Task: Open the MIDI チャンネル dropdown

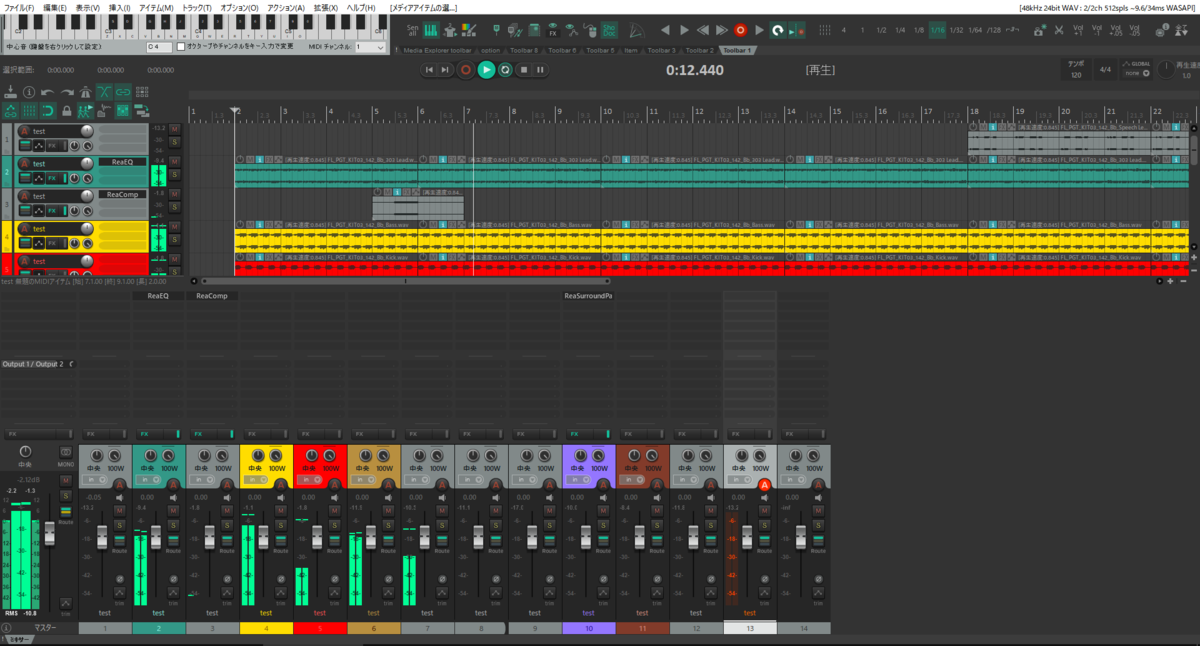Action: (369, 47)
